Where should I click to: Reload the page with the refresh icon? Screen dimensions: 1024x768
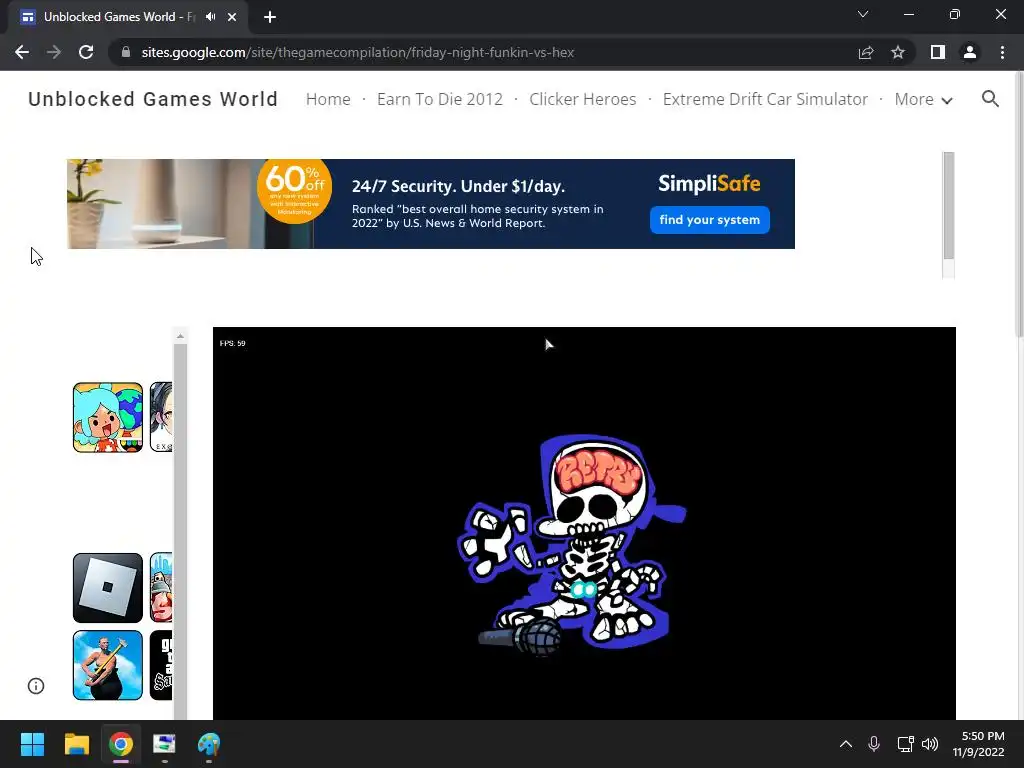pyautogui.click(x=86, y=52)
